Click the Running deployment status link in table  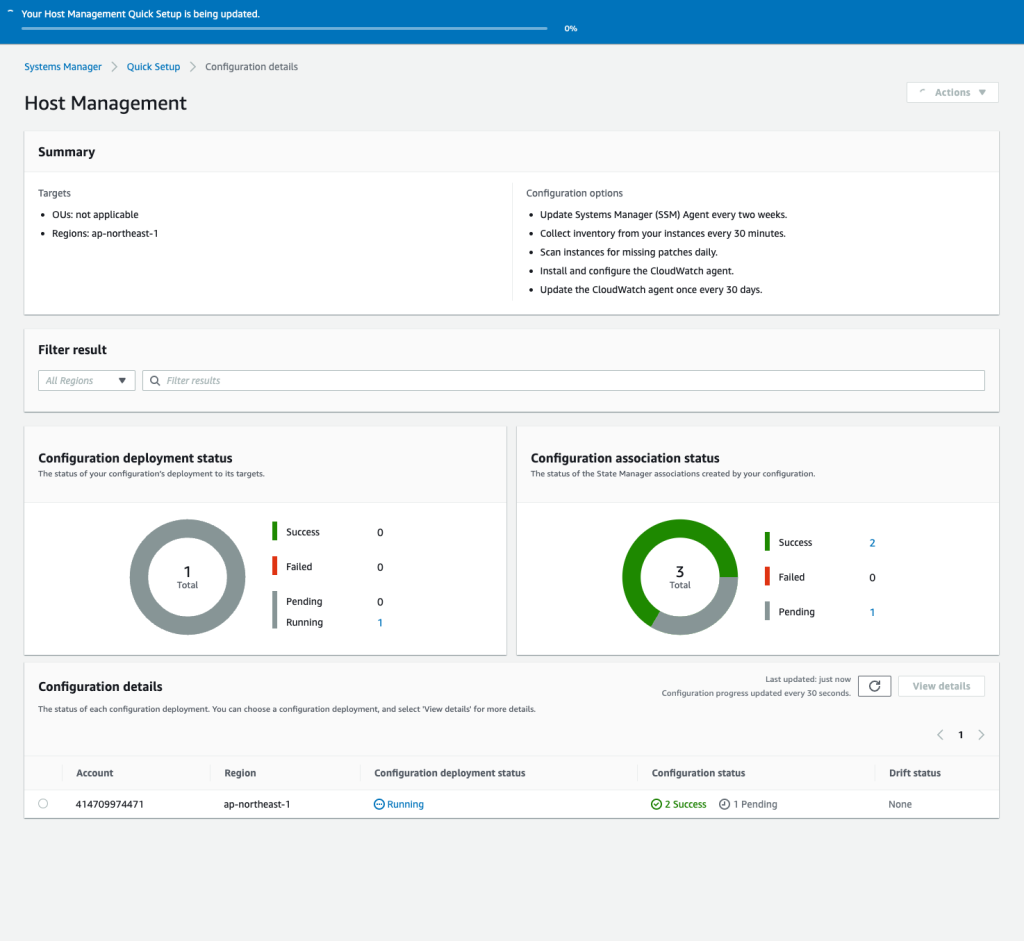[405, 805]
